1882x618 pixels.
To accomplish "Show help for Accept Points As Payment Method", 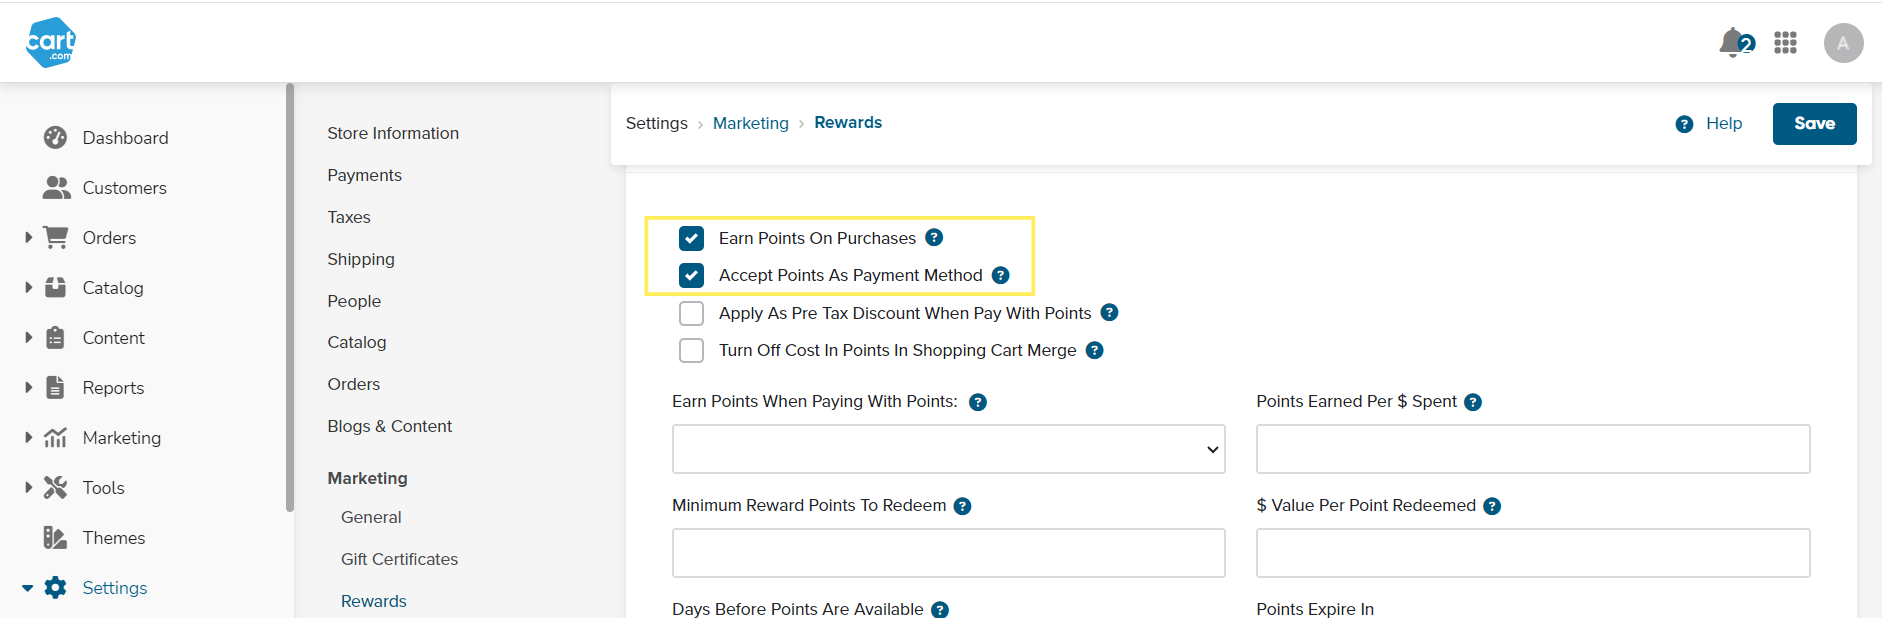I will [1000, 275].
